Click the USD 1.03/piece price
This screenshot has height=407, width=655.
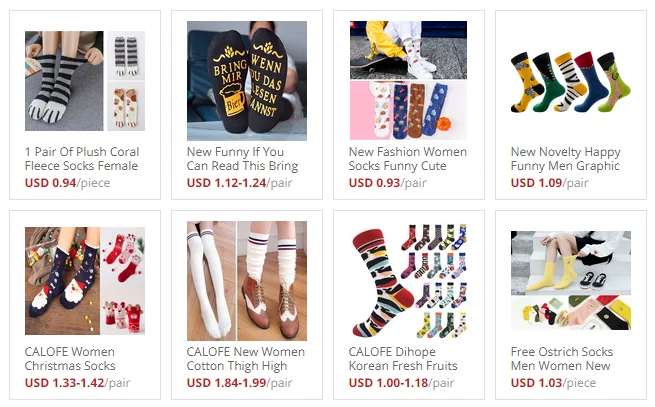click(553, 383)
